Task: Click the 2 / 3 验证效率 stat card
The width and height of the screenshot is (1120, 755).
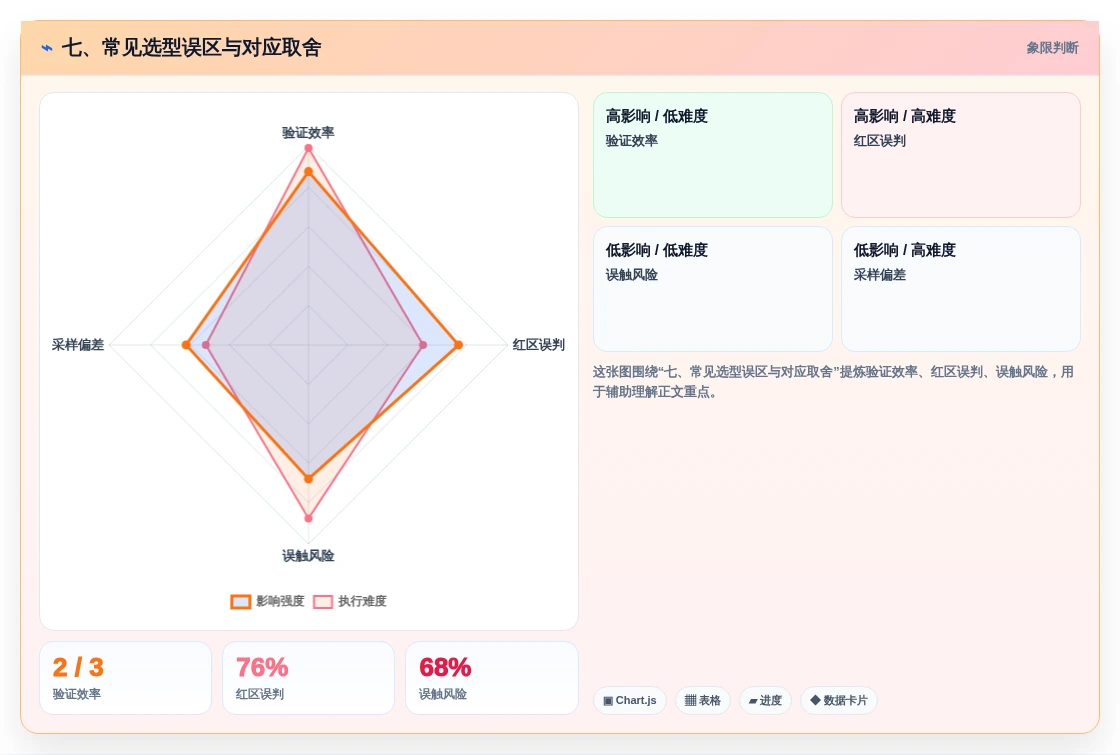Action: click(x=126, y=678)
